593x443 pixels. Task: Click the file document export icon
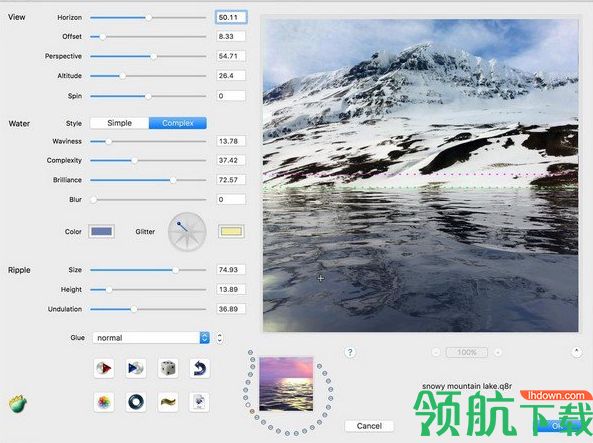[x=199, y=402]
